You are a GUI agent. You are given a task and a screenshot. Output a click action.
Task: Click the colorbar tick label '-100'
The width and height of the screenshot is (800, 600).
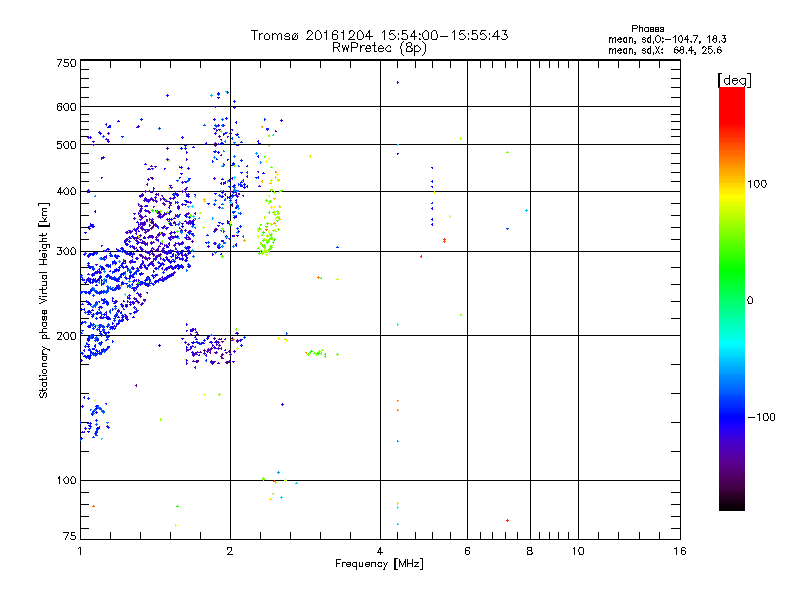coord(761,417)
